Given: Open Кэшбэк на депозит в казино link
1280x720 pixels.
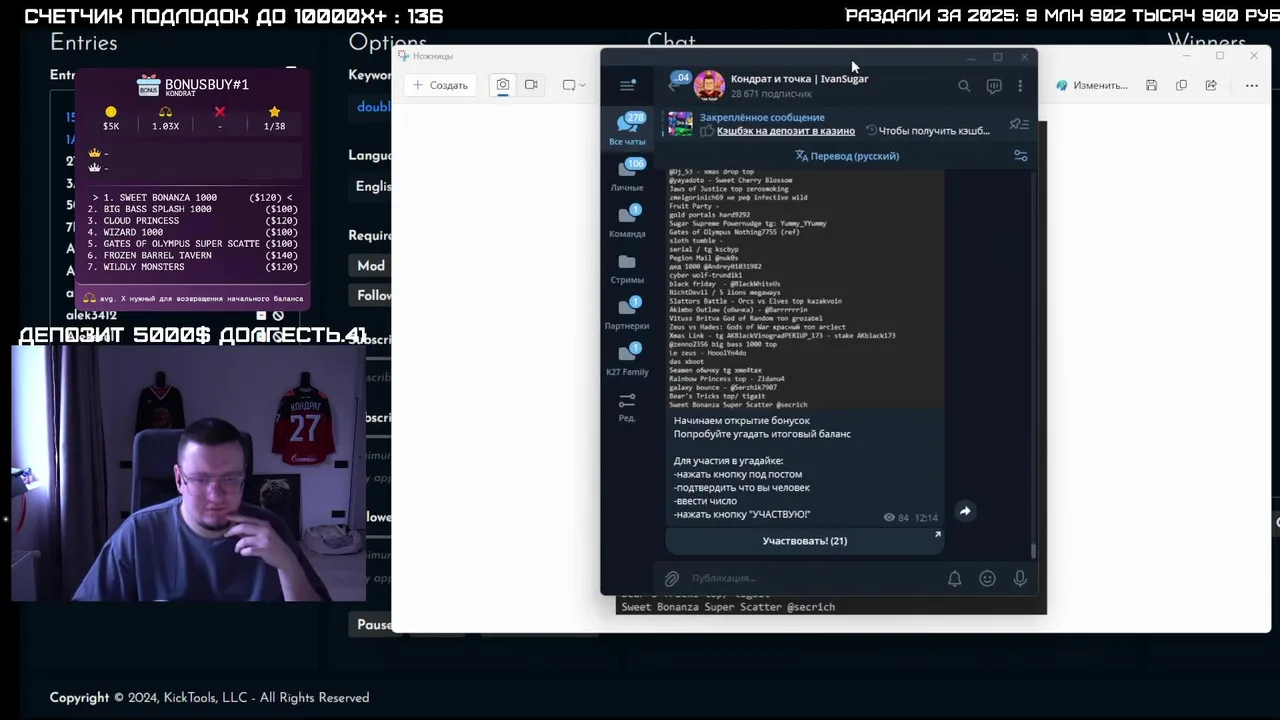Looking at the screenshot, I should tap(785, 131).
